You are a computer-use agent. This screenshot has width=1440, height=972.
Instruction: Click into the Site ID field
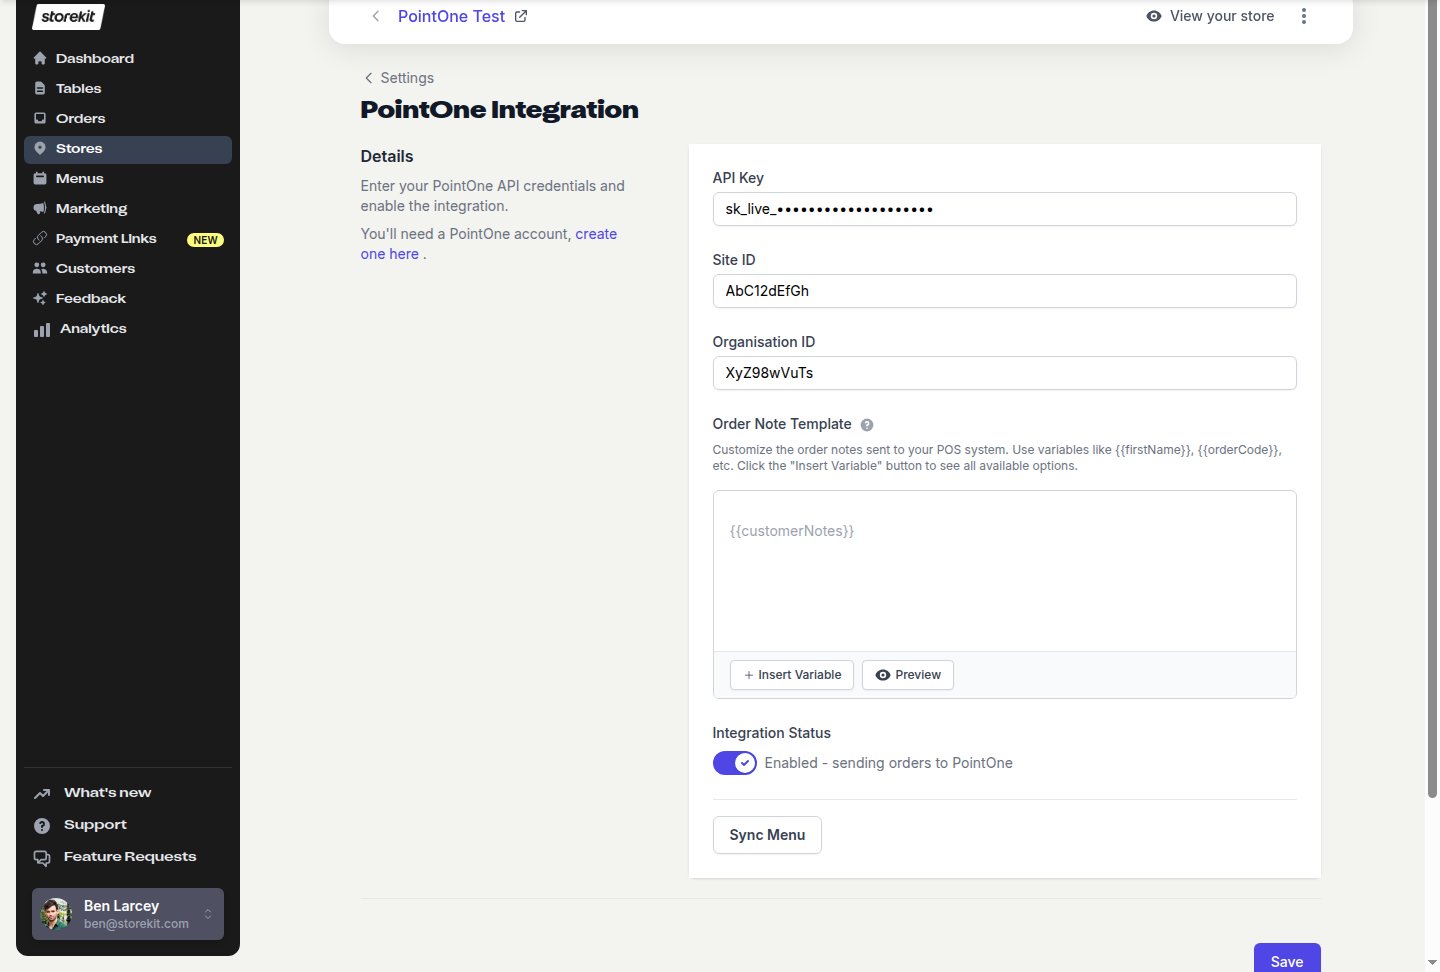[x=1004, y=291]
